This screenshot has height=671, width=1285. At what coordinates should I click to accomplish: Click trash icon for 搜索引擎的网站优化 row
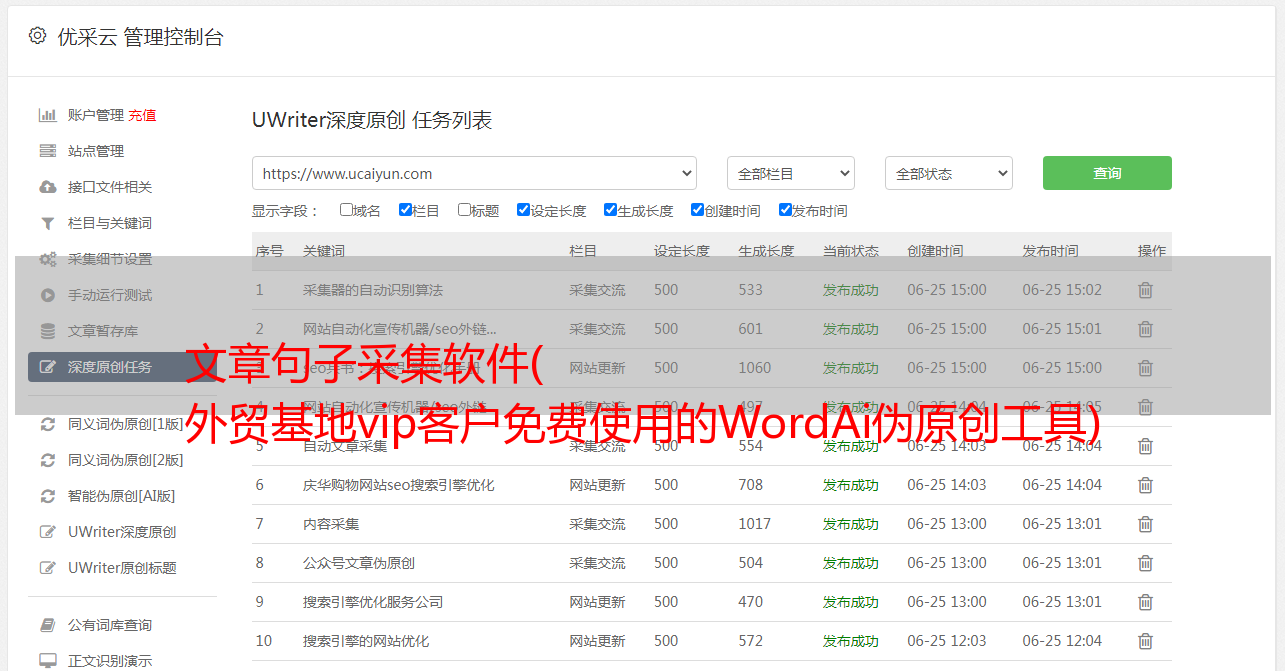[1145, 641]
